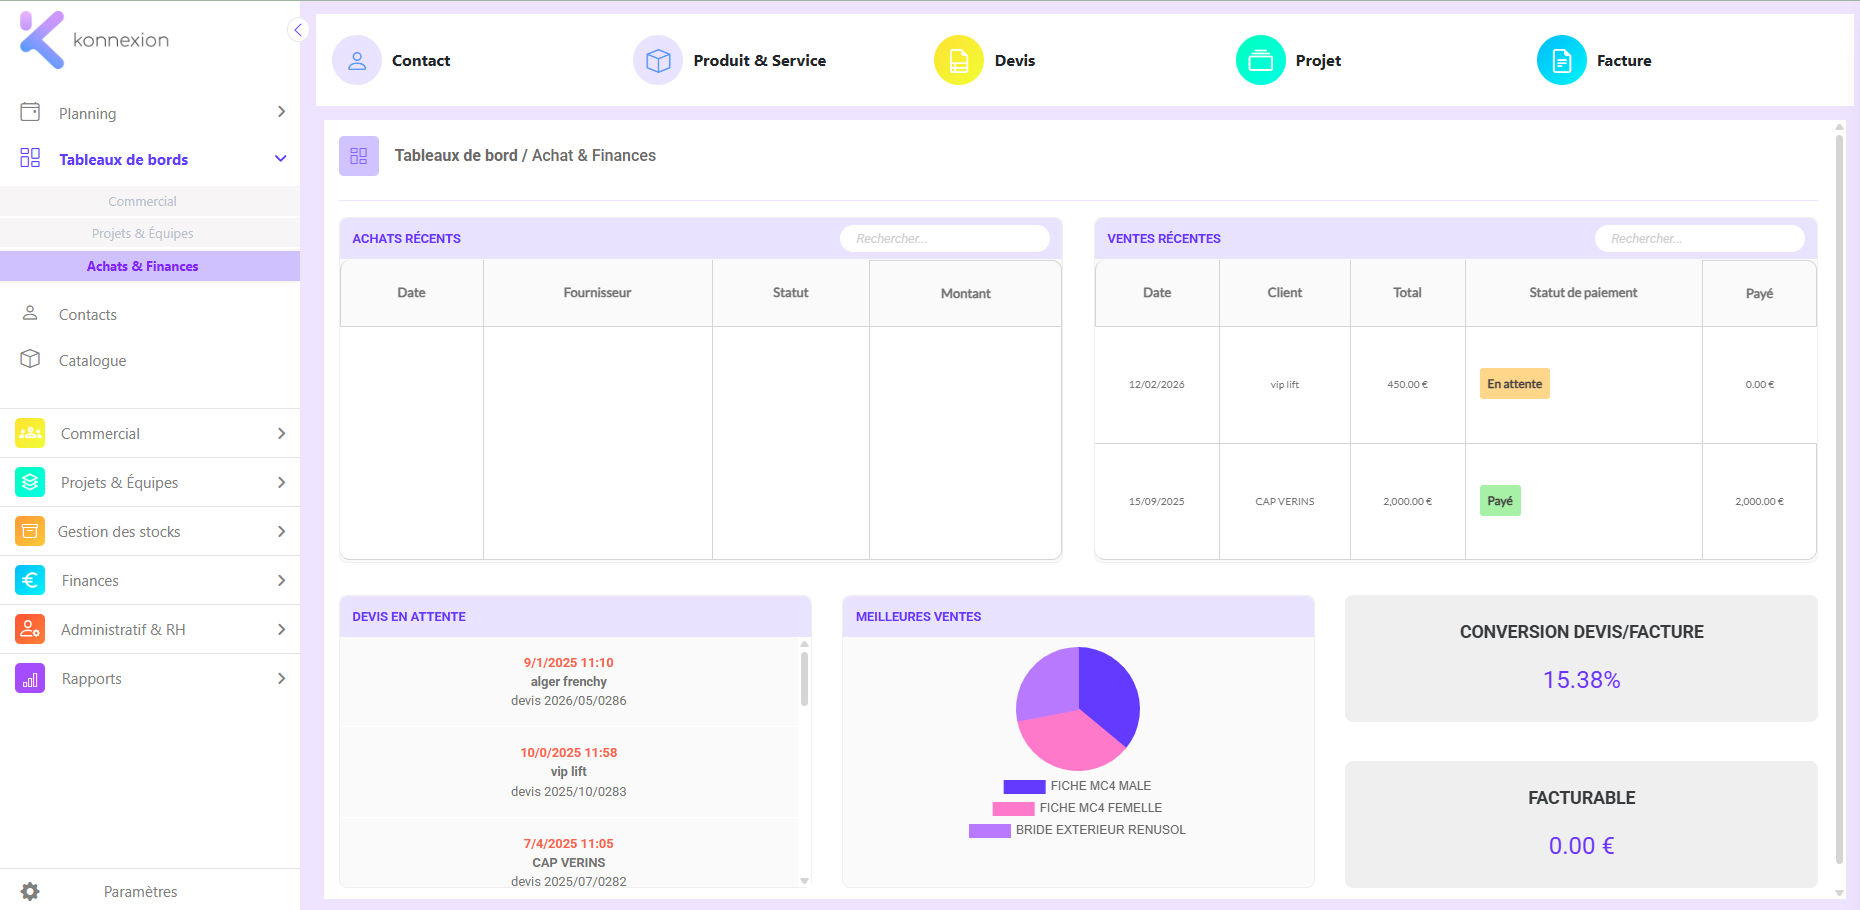Expand the Planning menu chevron
This screenshot has height=910, width=1860.
(281, 112)
